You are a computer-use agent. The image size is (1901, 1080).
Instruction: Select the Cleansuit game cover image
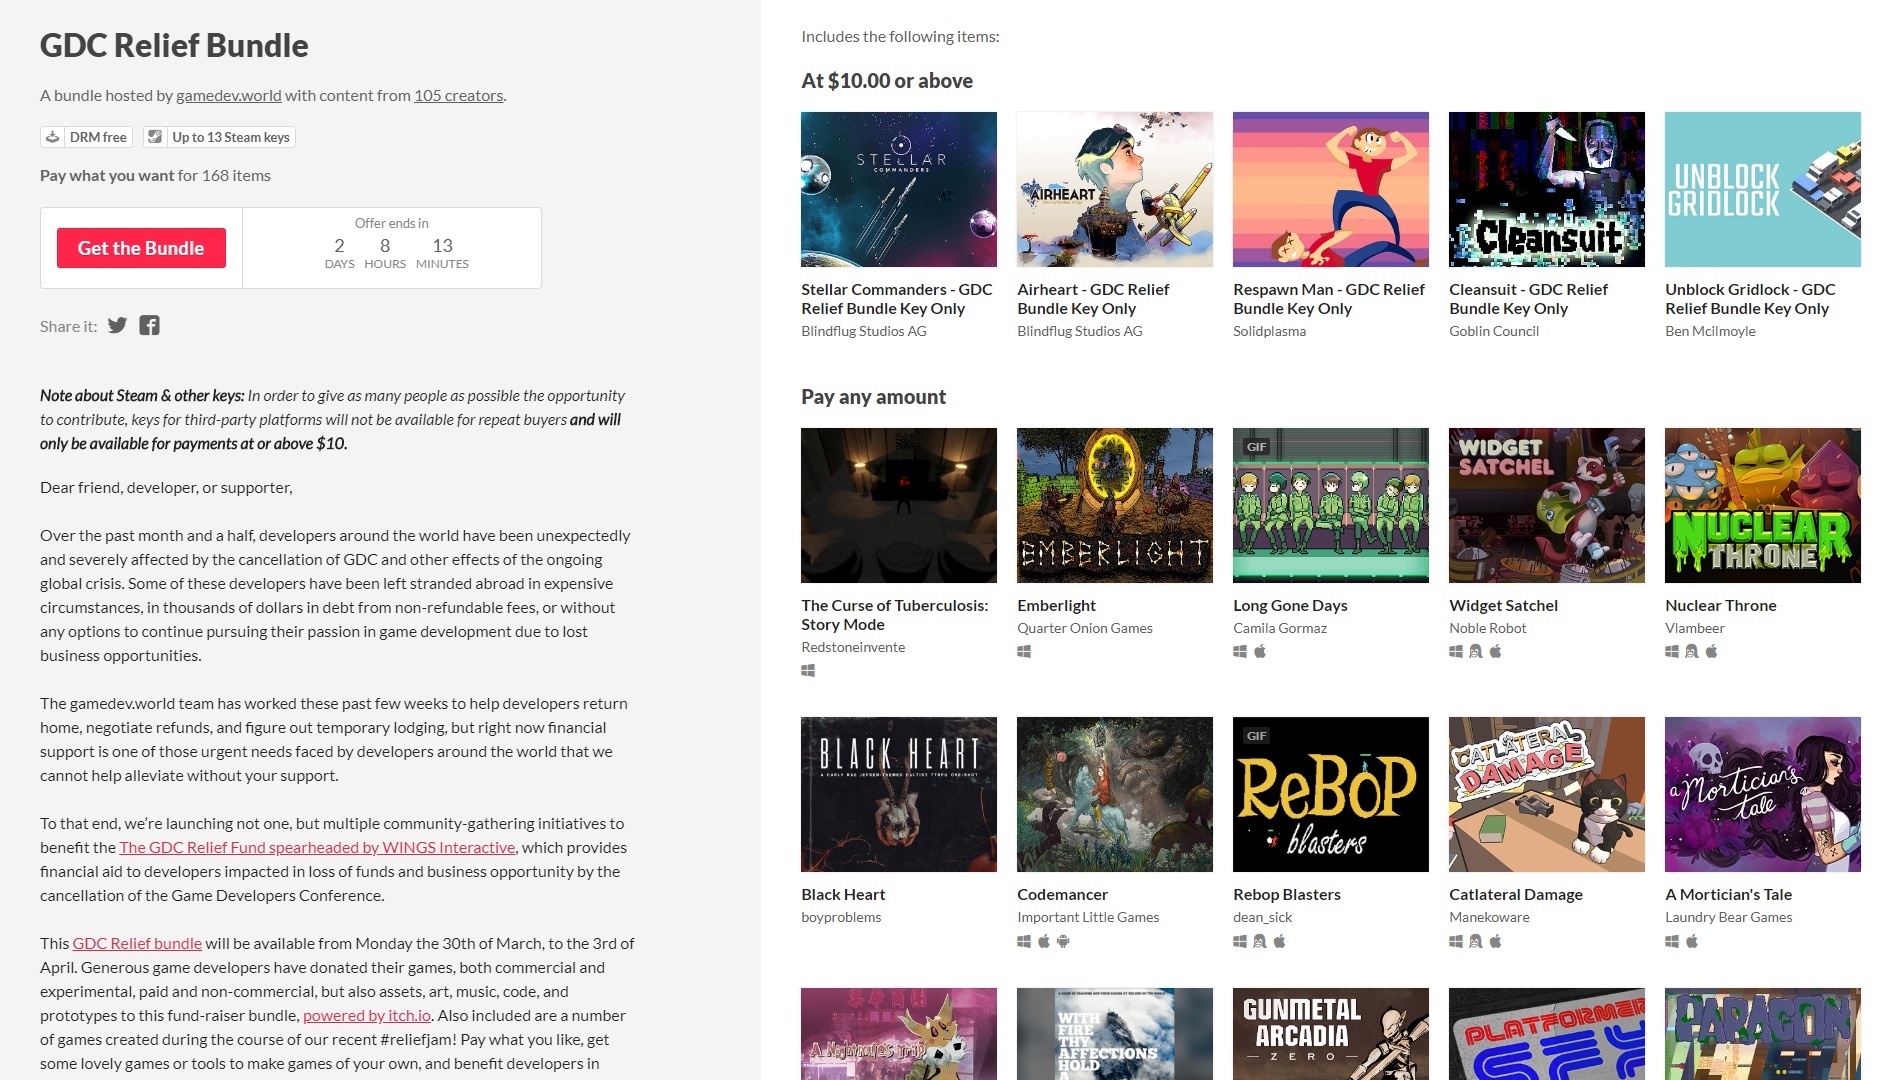point(1546,190)
